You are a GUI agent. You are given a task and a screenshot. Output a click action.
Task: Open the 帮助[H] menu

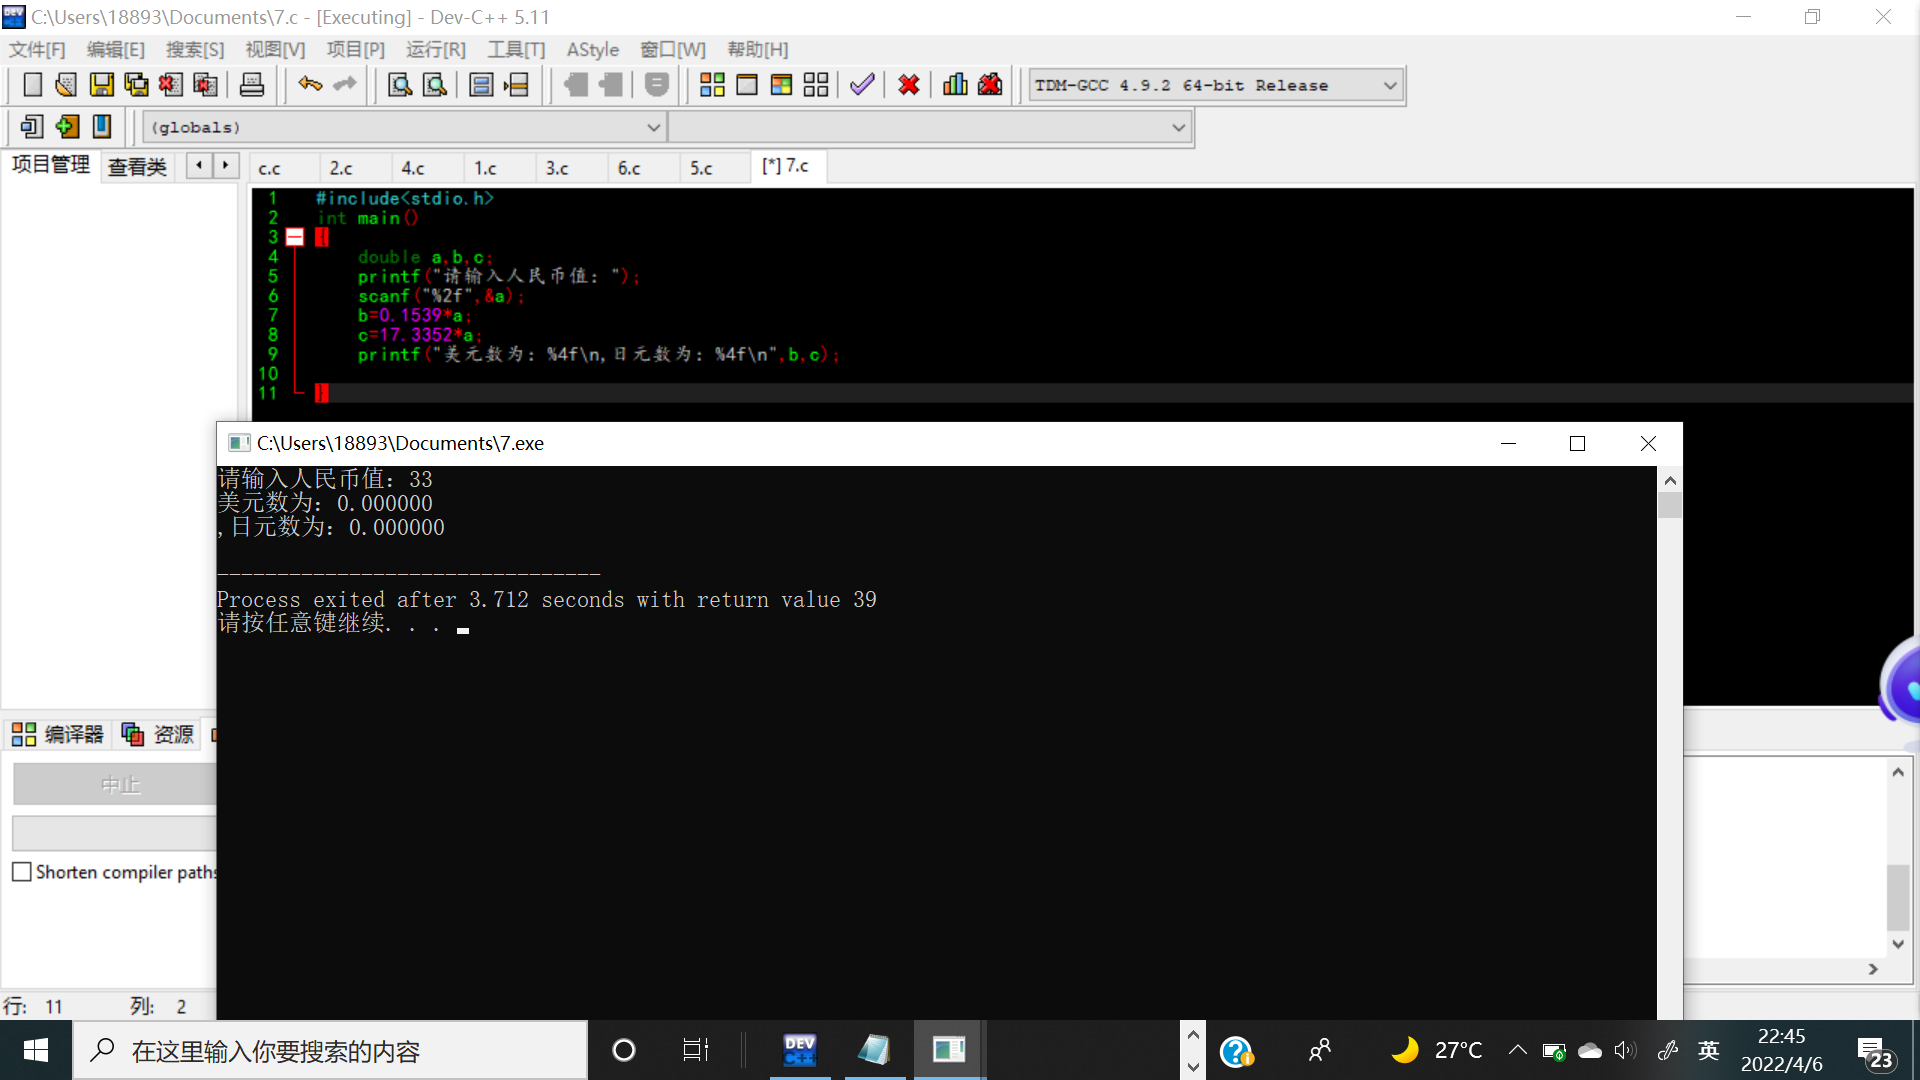click(757, 50)
